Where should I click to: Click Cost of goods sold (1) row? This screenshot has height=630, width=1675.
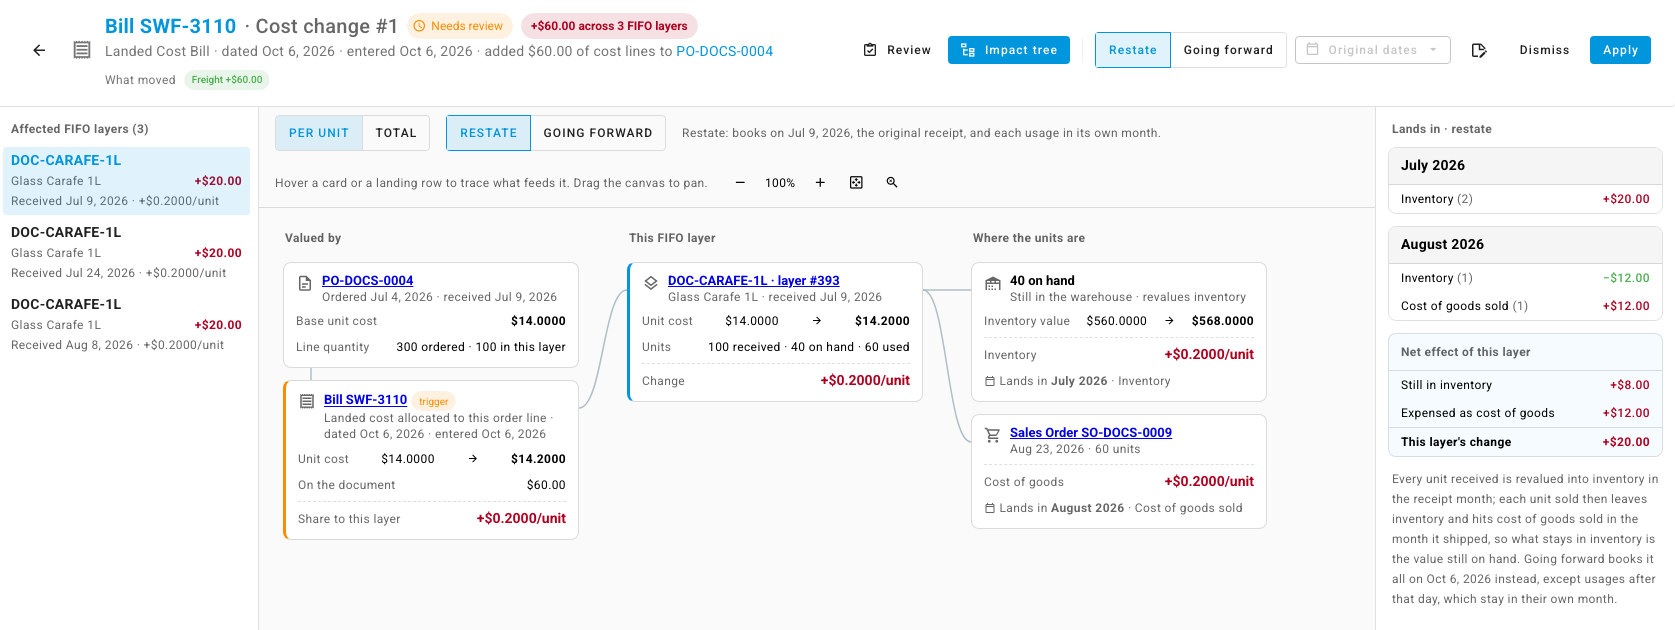tap(1525, 306)
